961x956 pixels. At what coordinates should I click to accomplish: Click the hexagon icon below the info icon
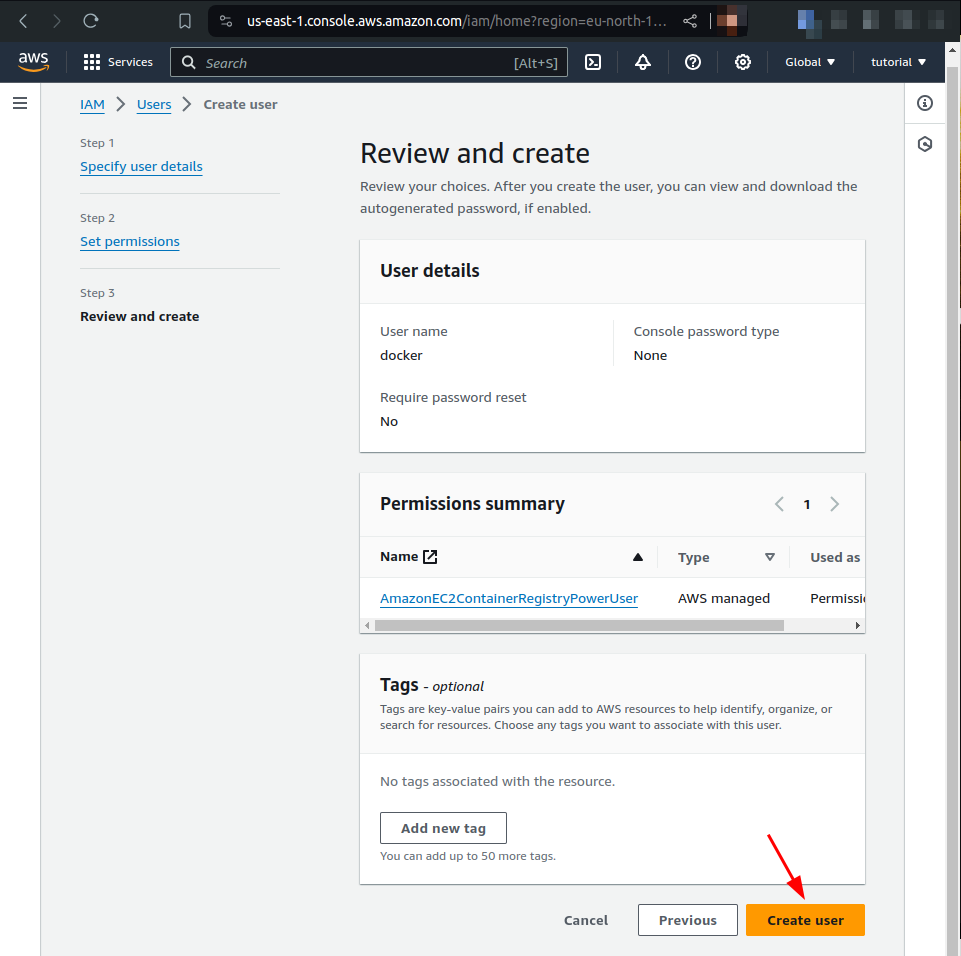click(x=925, y=144)
